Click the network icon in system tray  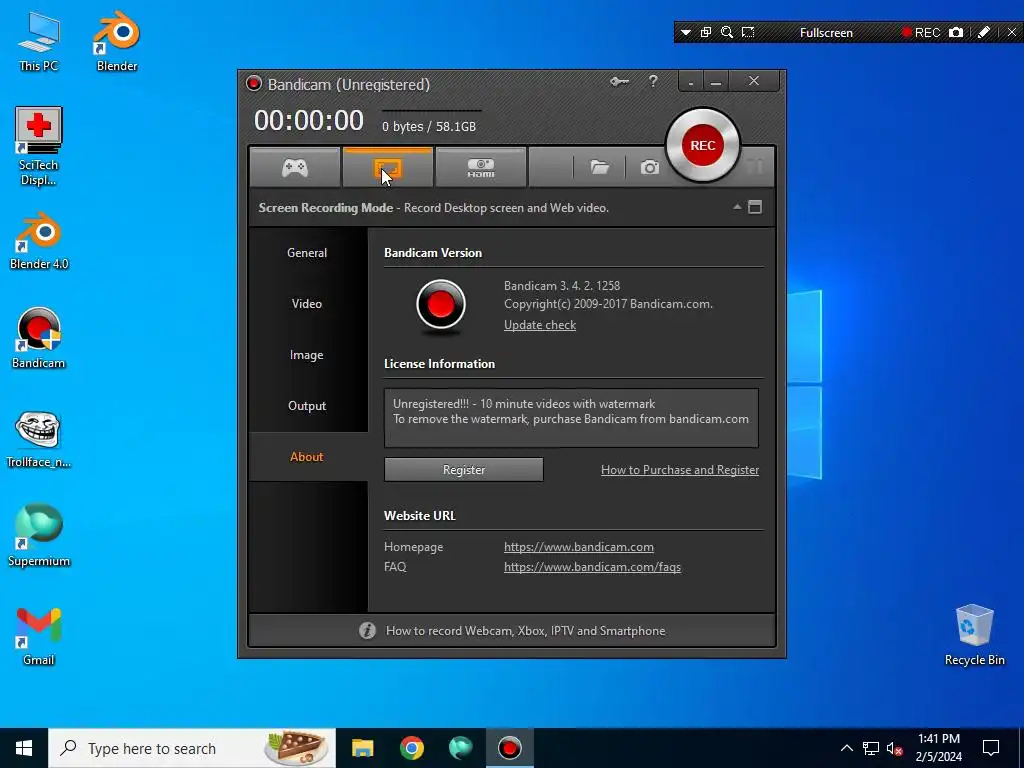click(x=871, y=748)
